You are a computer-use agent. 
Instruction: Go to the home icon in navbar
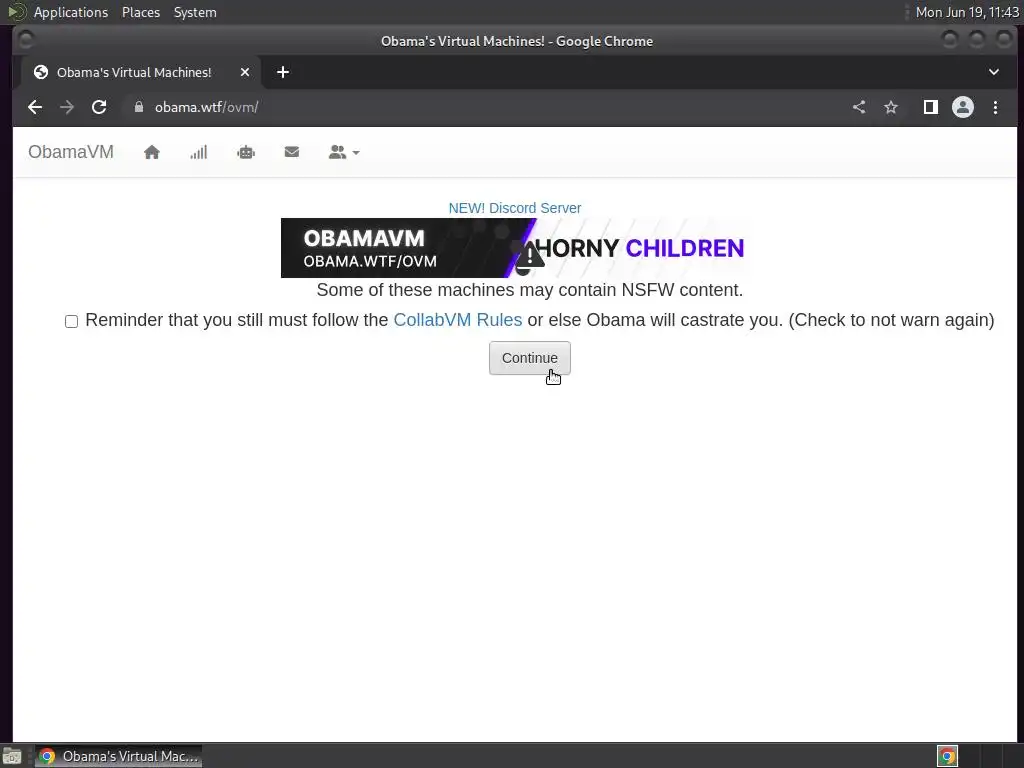point(152,152)
